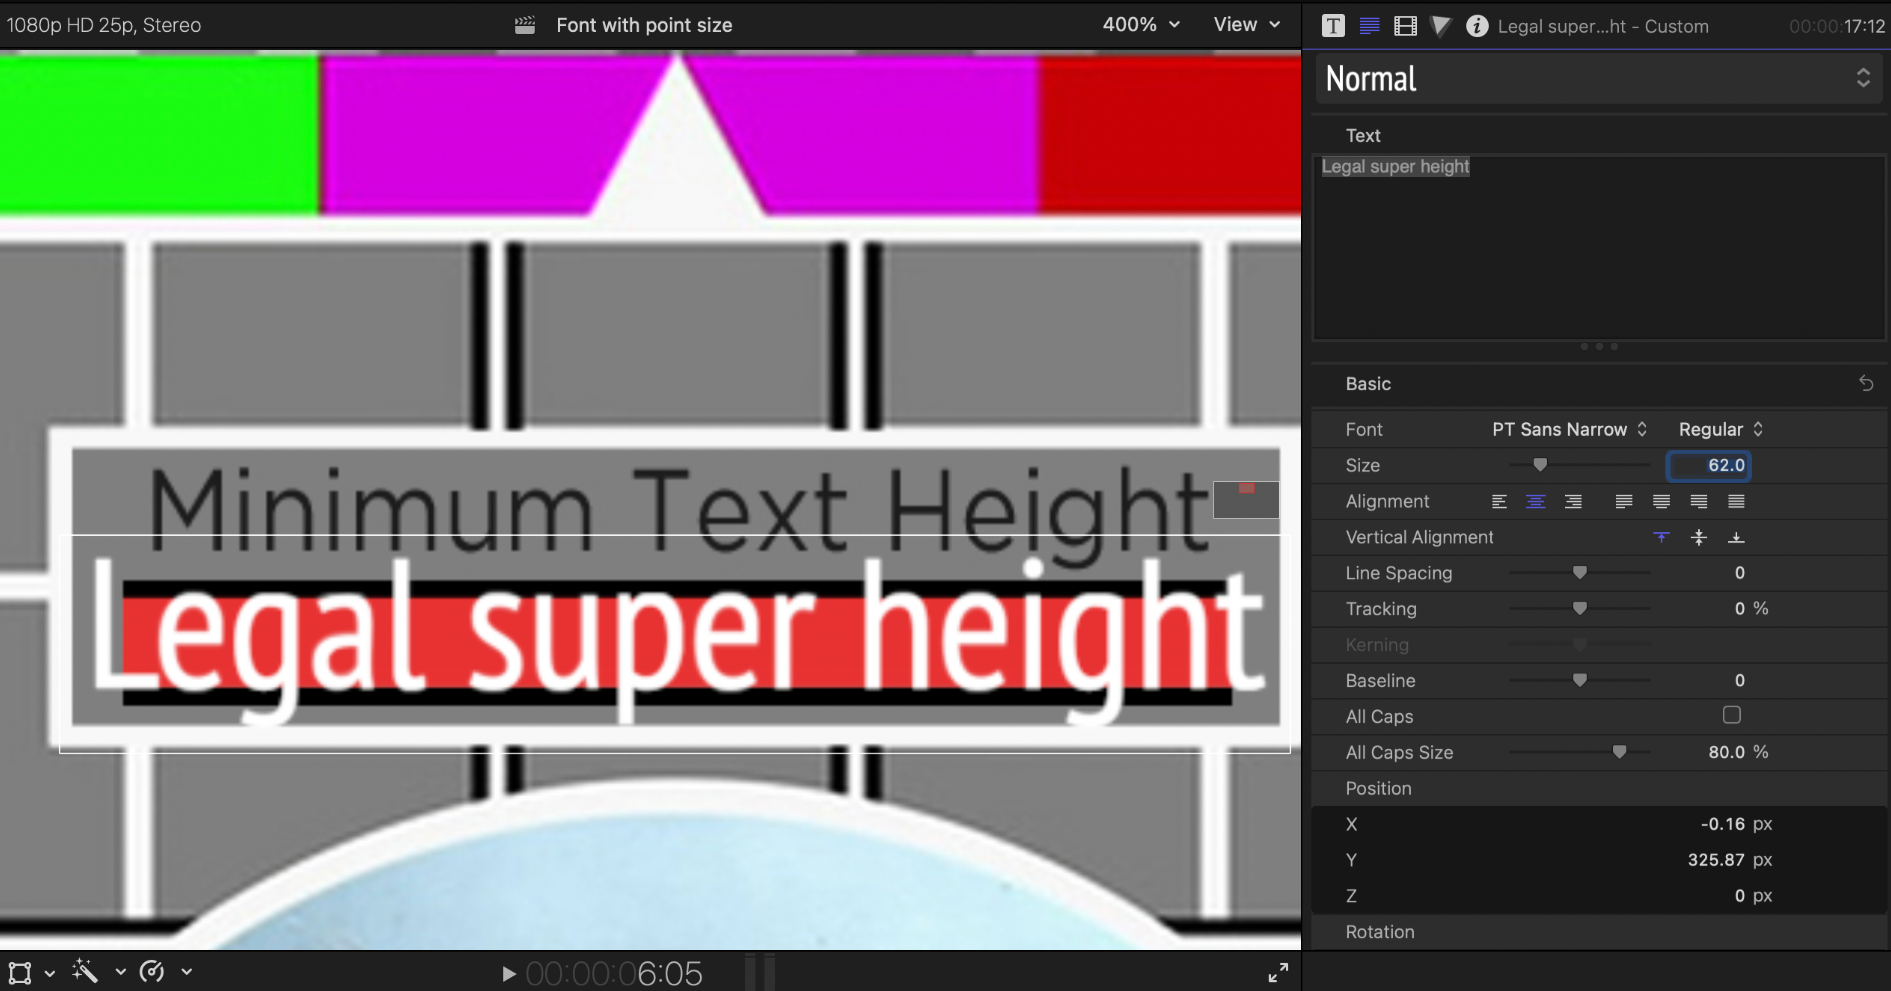
Task: Adjust the Size slider
Action: (x=1540, y=465)
